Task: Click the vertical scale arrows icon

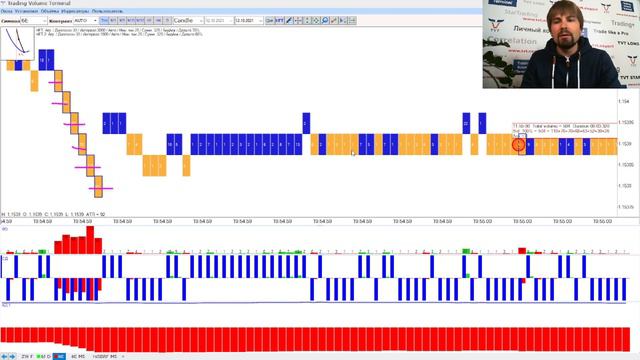Action: point(307,20)
